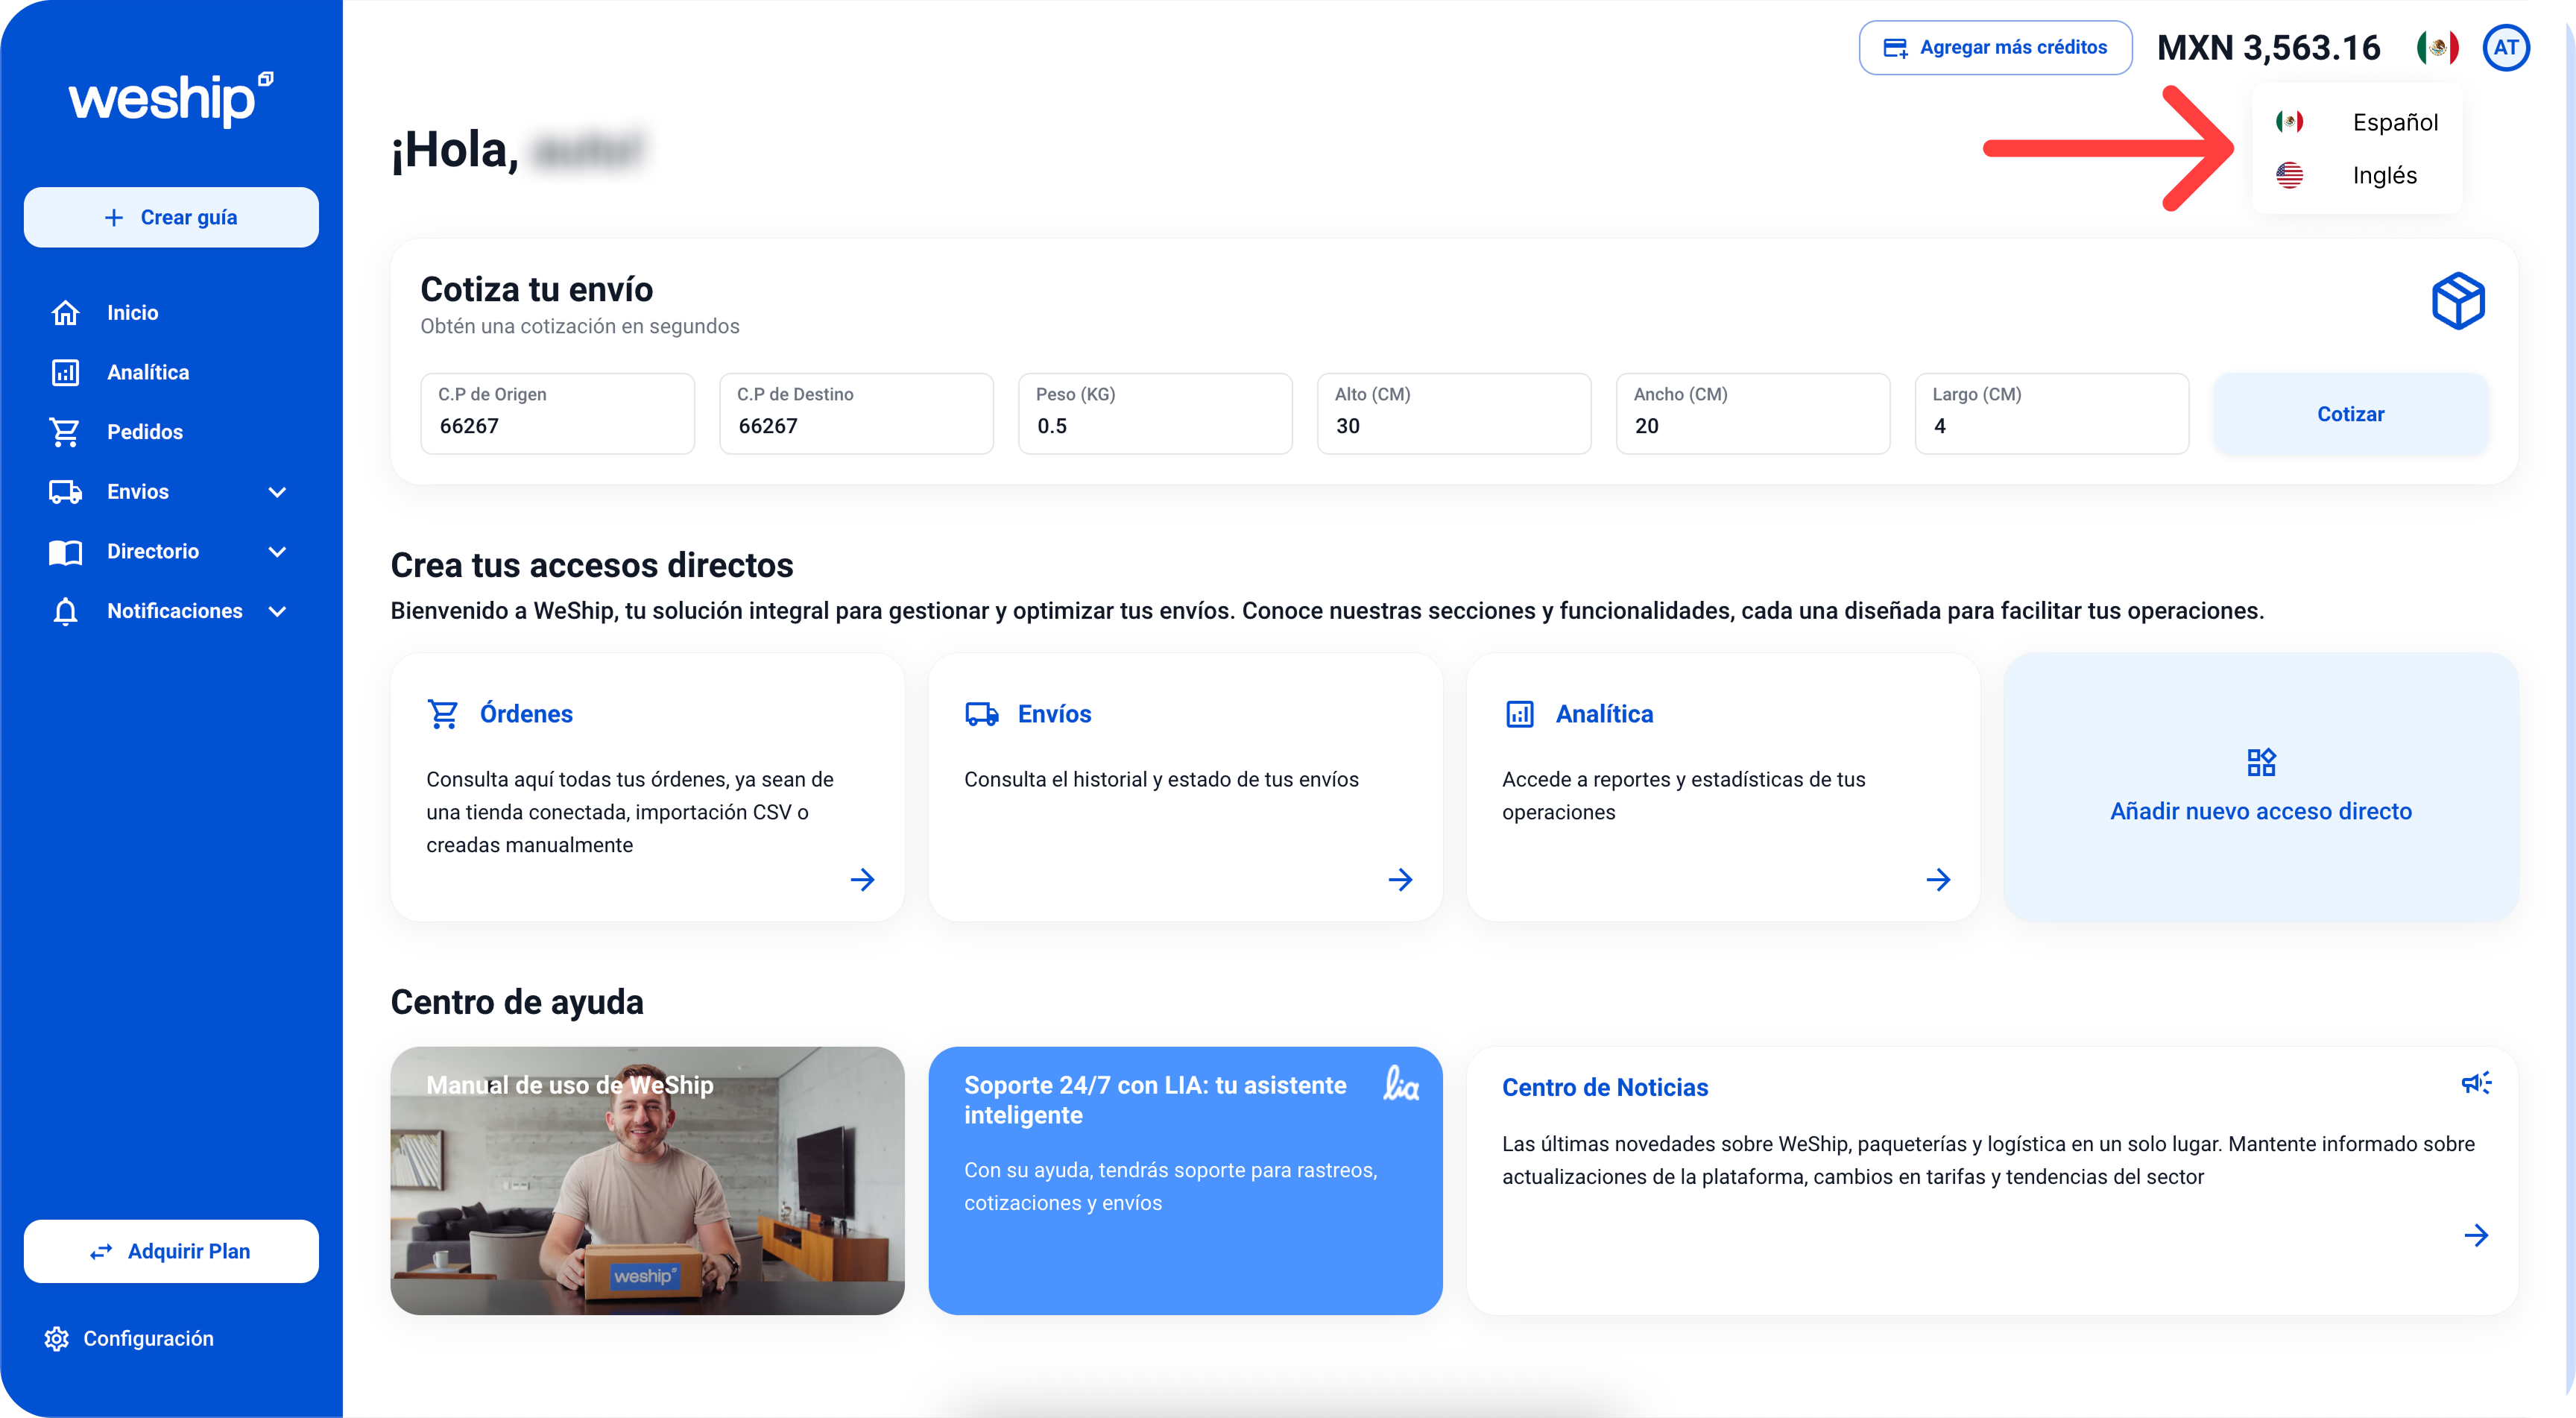The image size is (2576, 1418).
Task: Click the Directorio book icon in the sidebar
Action: 65,551
